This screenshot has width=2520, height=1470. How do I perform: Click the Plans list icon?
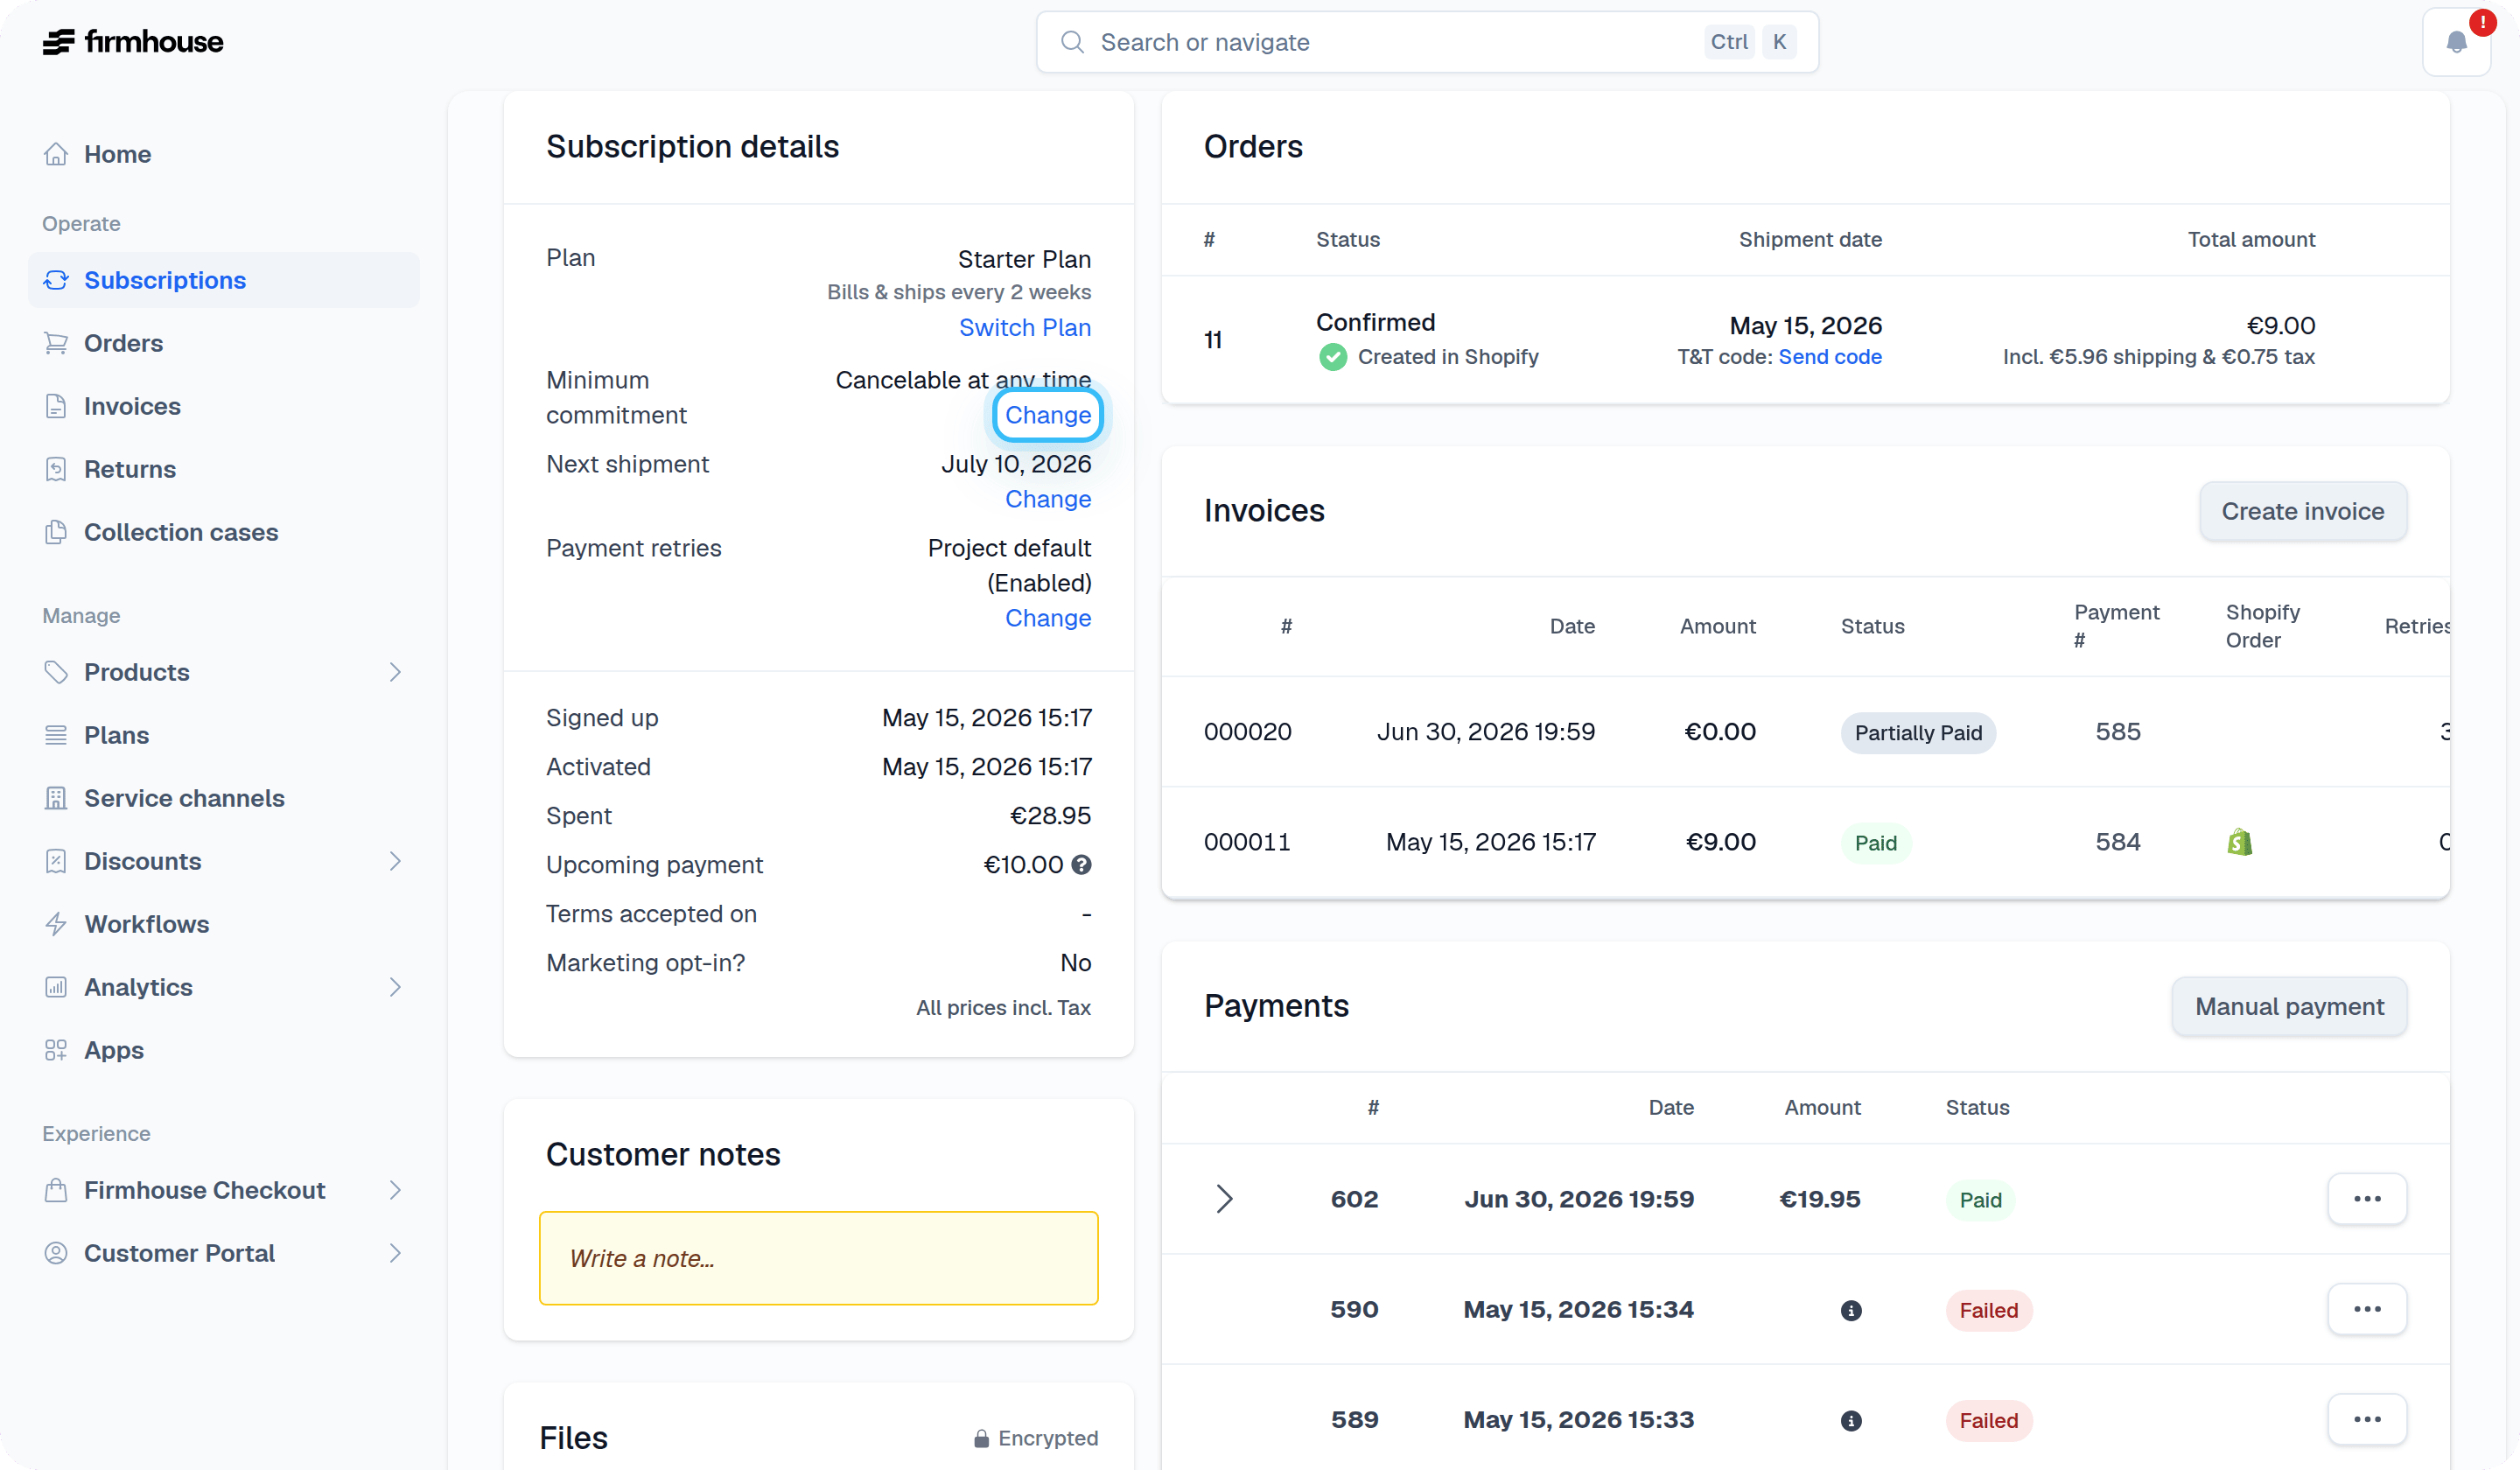56,735
